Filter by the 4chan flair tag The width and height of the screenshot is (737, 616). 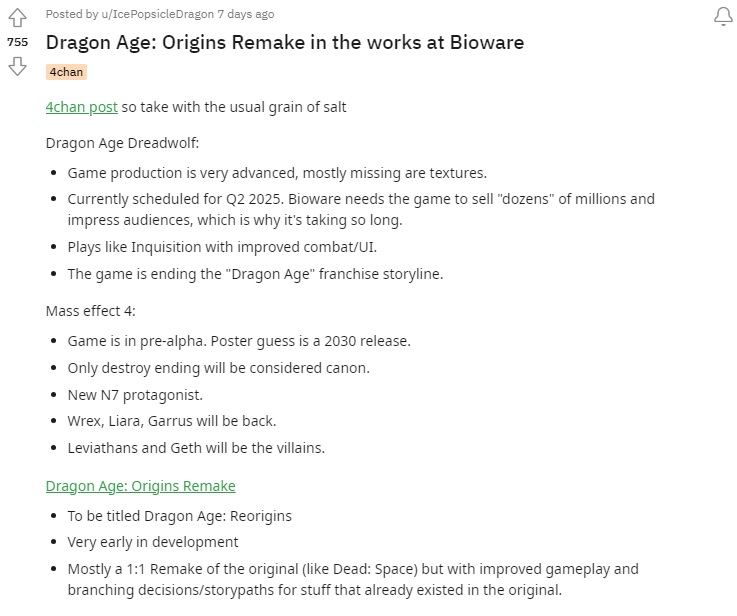66,72
